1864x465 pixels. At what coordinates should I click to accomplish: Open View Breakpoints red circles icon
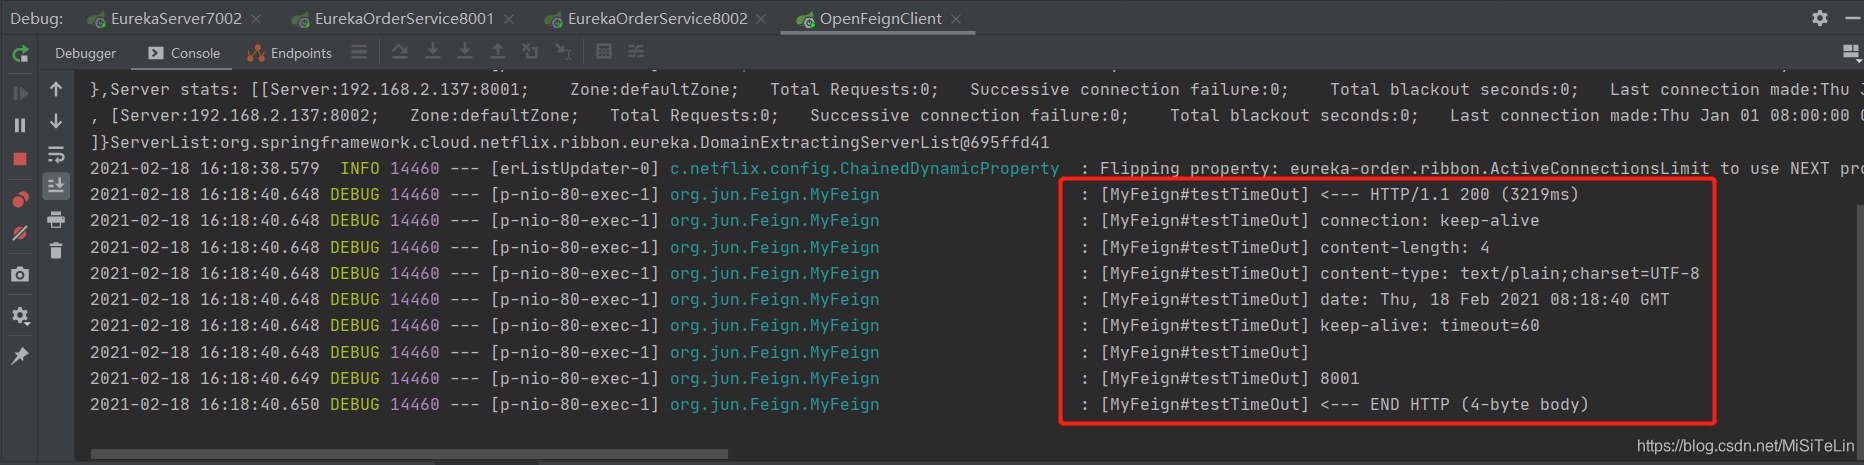tap(20, 199)
